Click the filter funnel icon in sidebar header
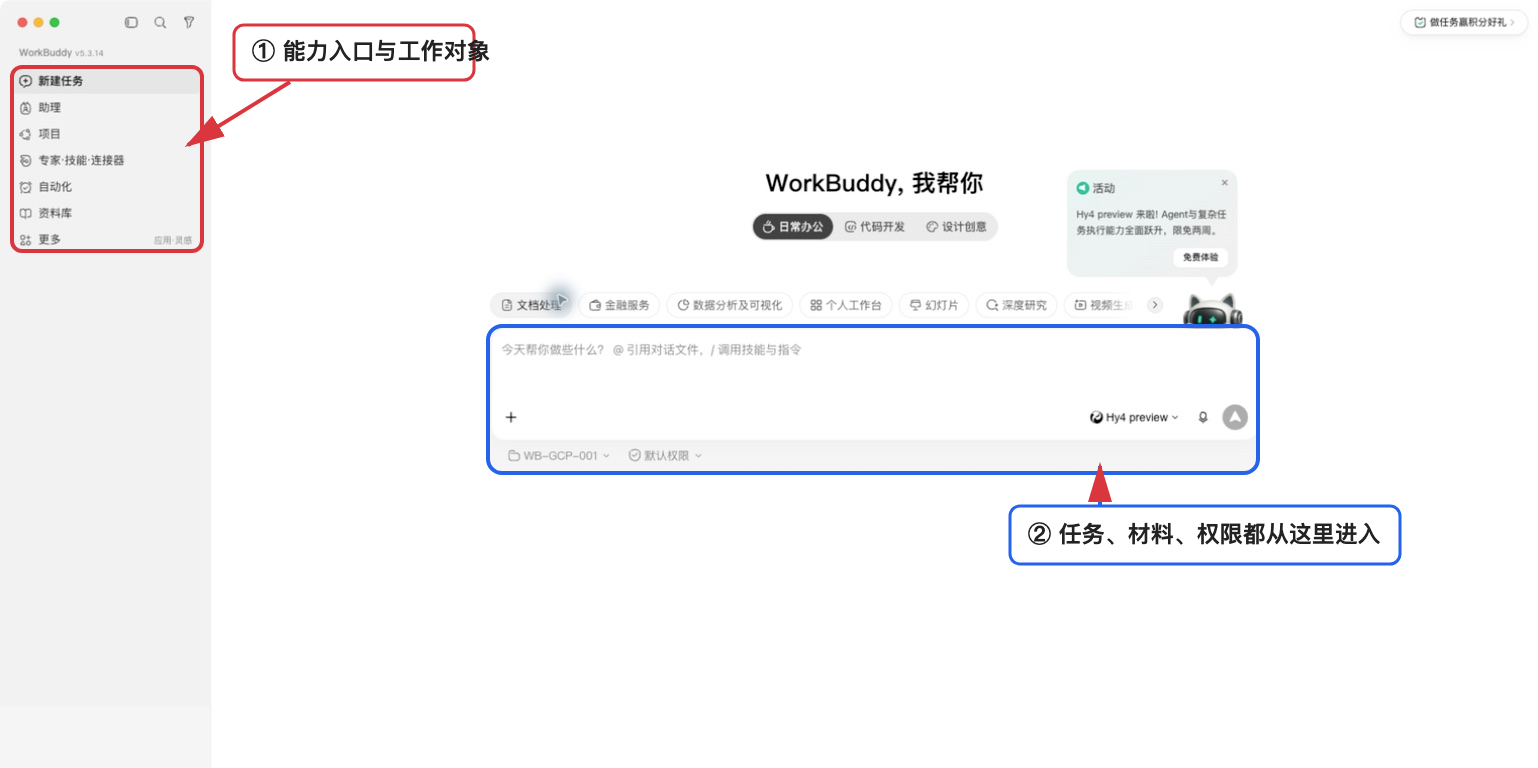Viewport: 1538px width, 768px height. (189, 22)
